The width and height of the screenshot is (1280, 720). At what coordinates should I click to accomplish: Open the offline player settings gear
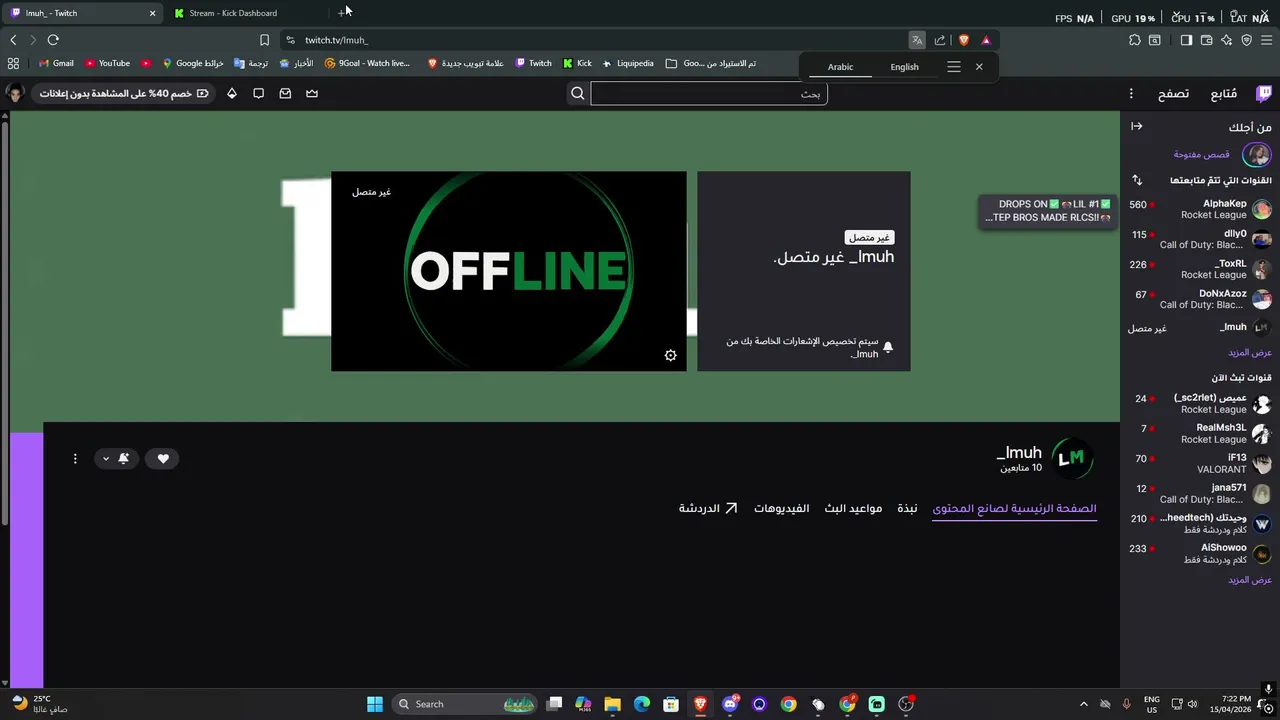(671, 355)
